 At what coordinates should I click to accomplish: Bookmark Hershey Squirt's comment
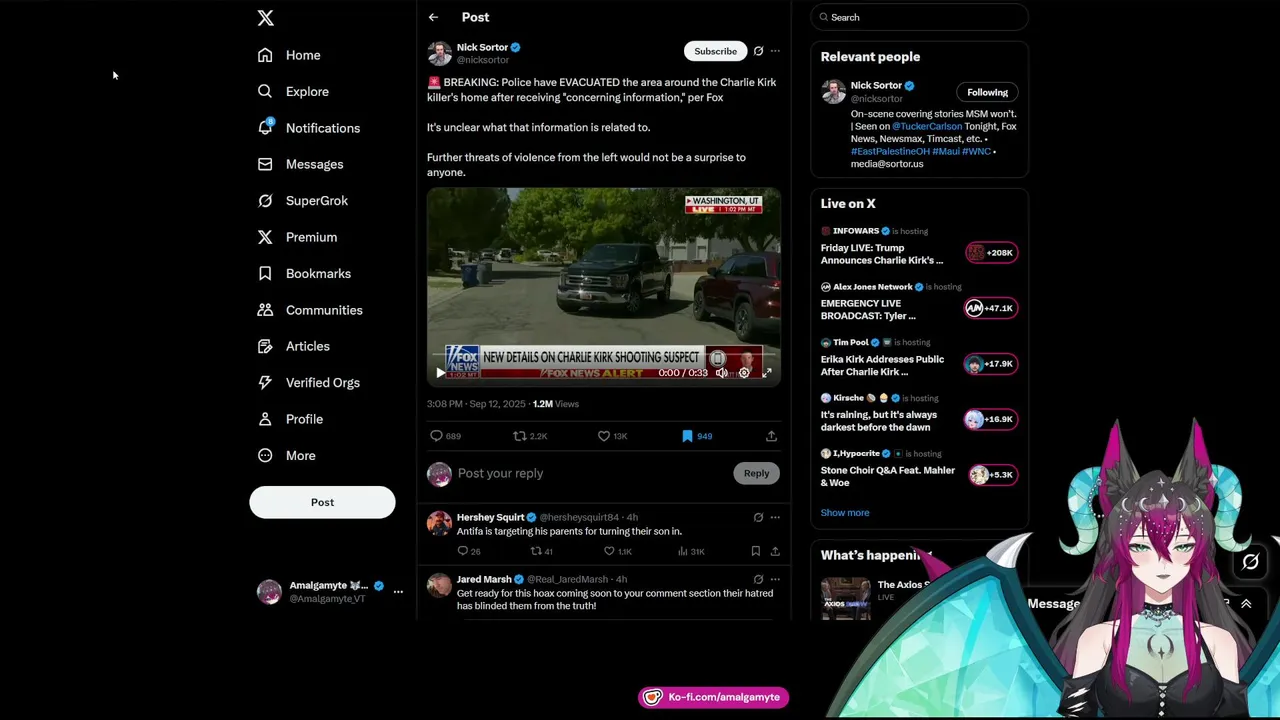coord(755,551)
